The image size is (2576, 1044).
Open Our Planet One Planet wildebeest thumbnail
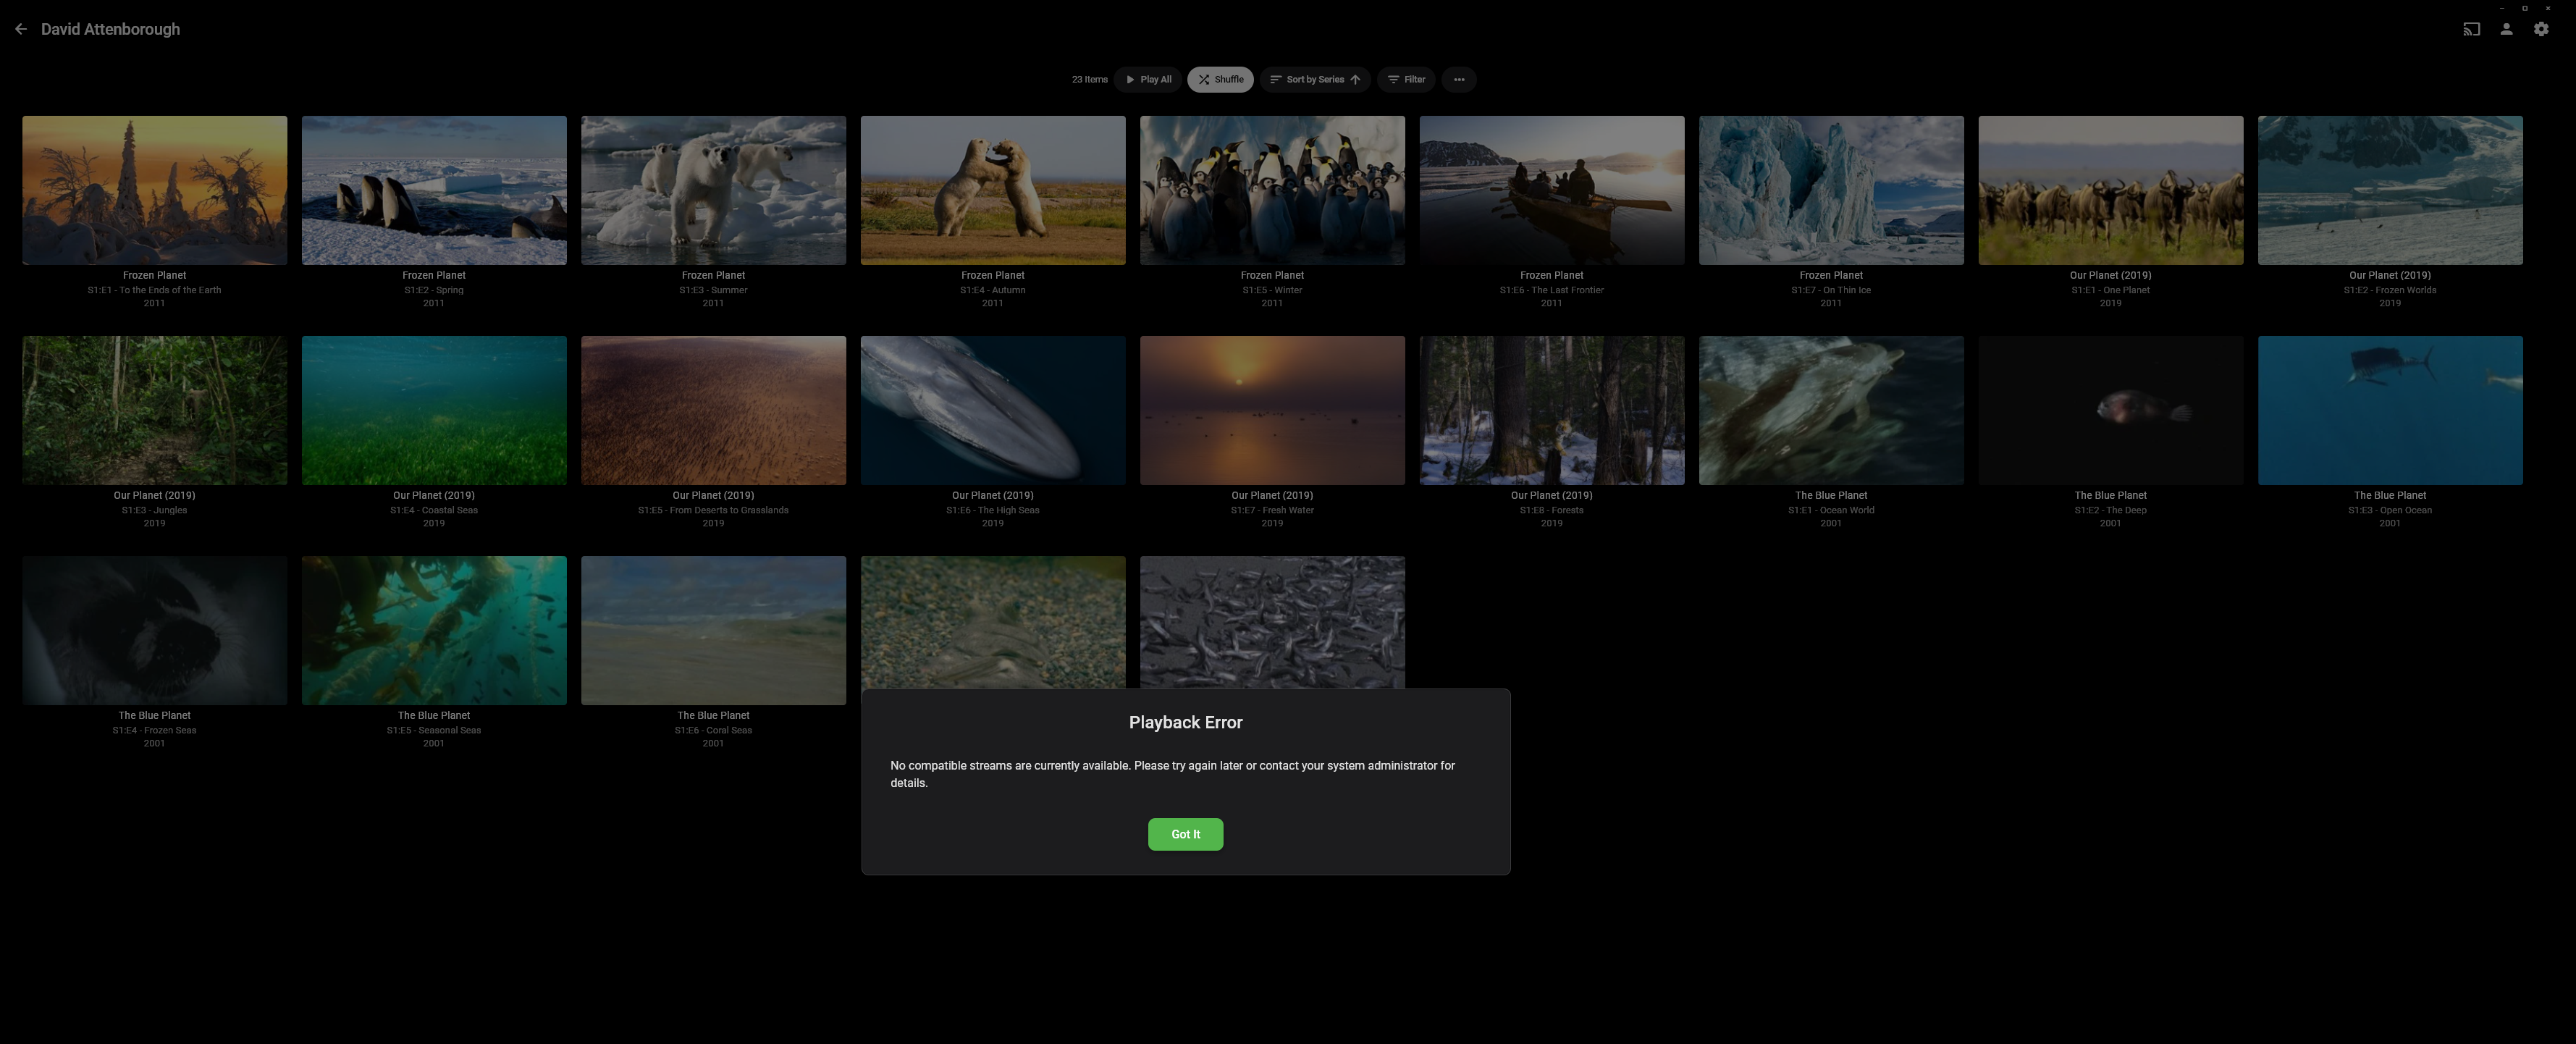[2110, 190]
